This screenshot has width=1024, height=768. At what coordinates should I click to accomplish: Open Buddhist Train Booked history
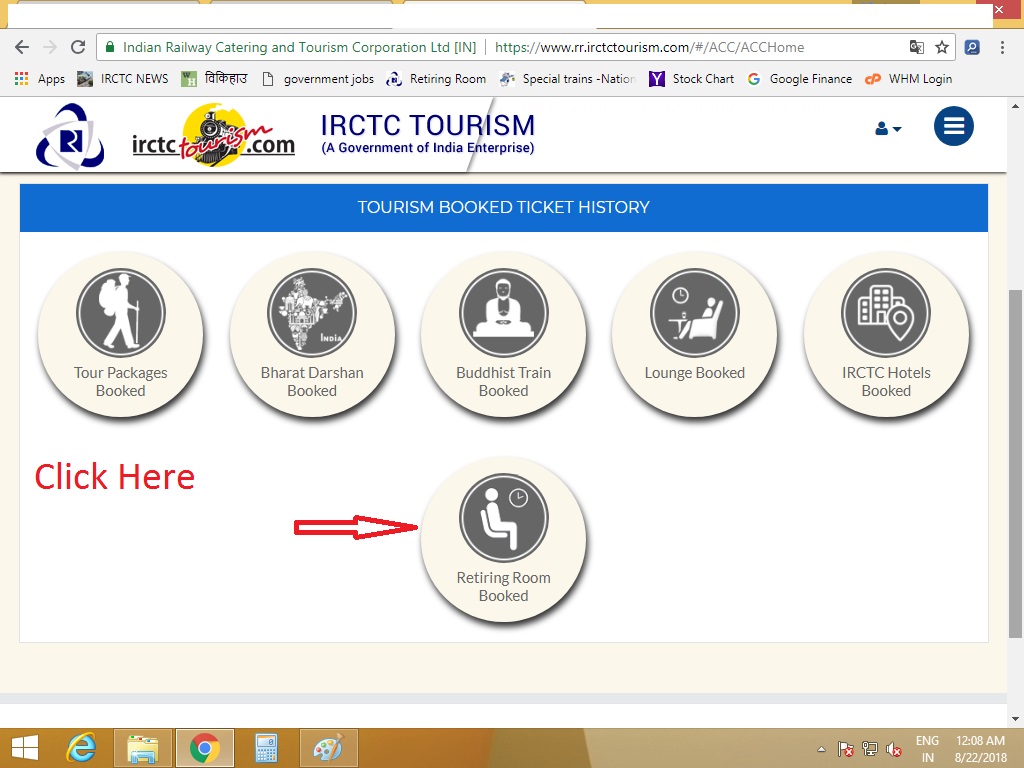click(503, 335)
